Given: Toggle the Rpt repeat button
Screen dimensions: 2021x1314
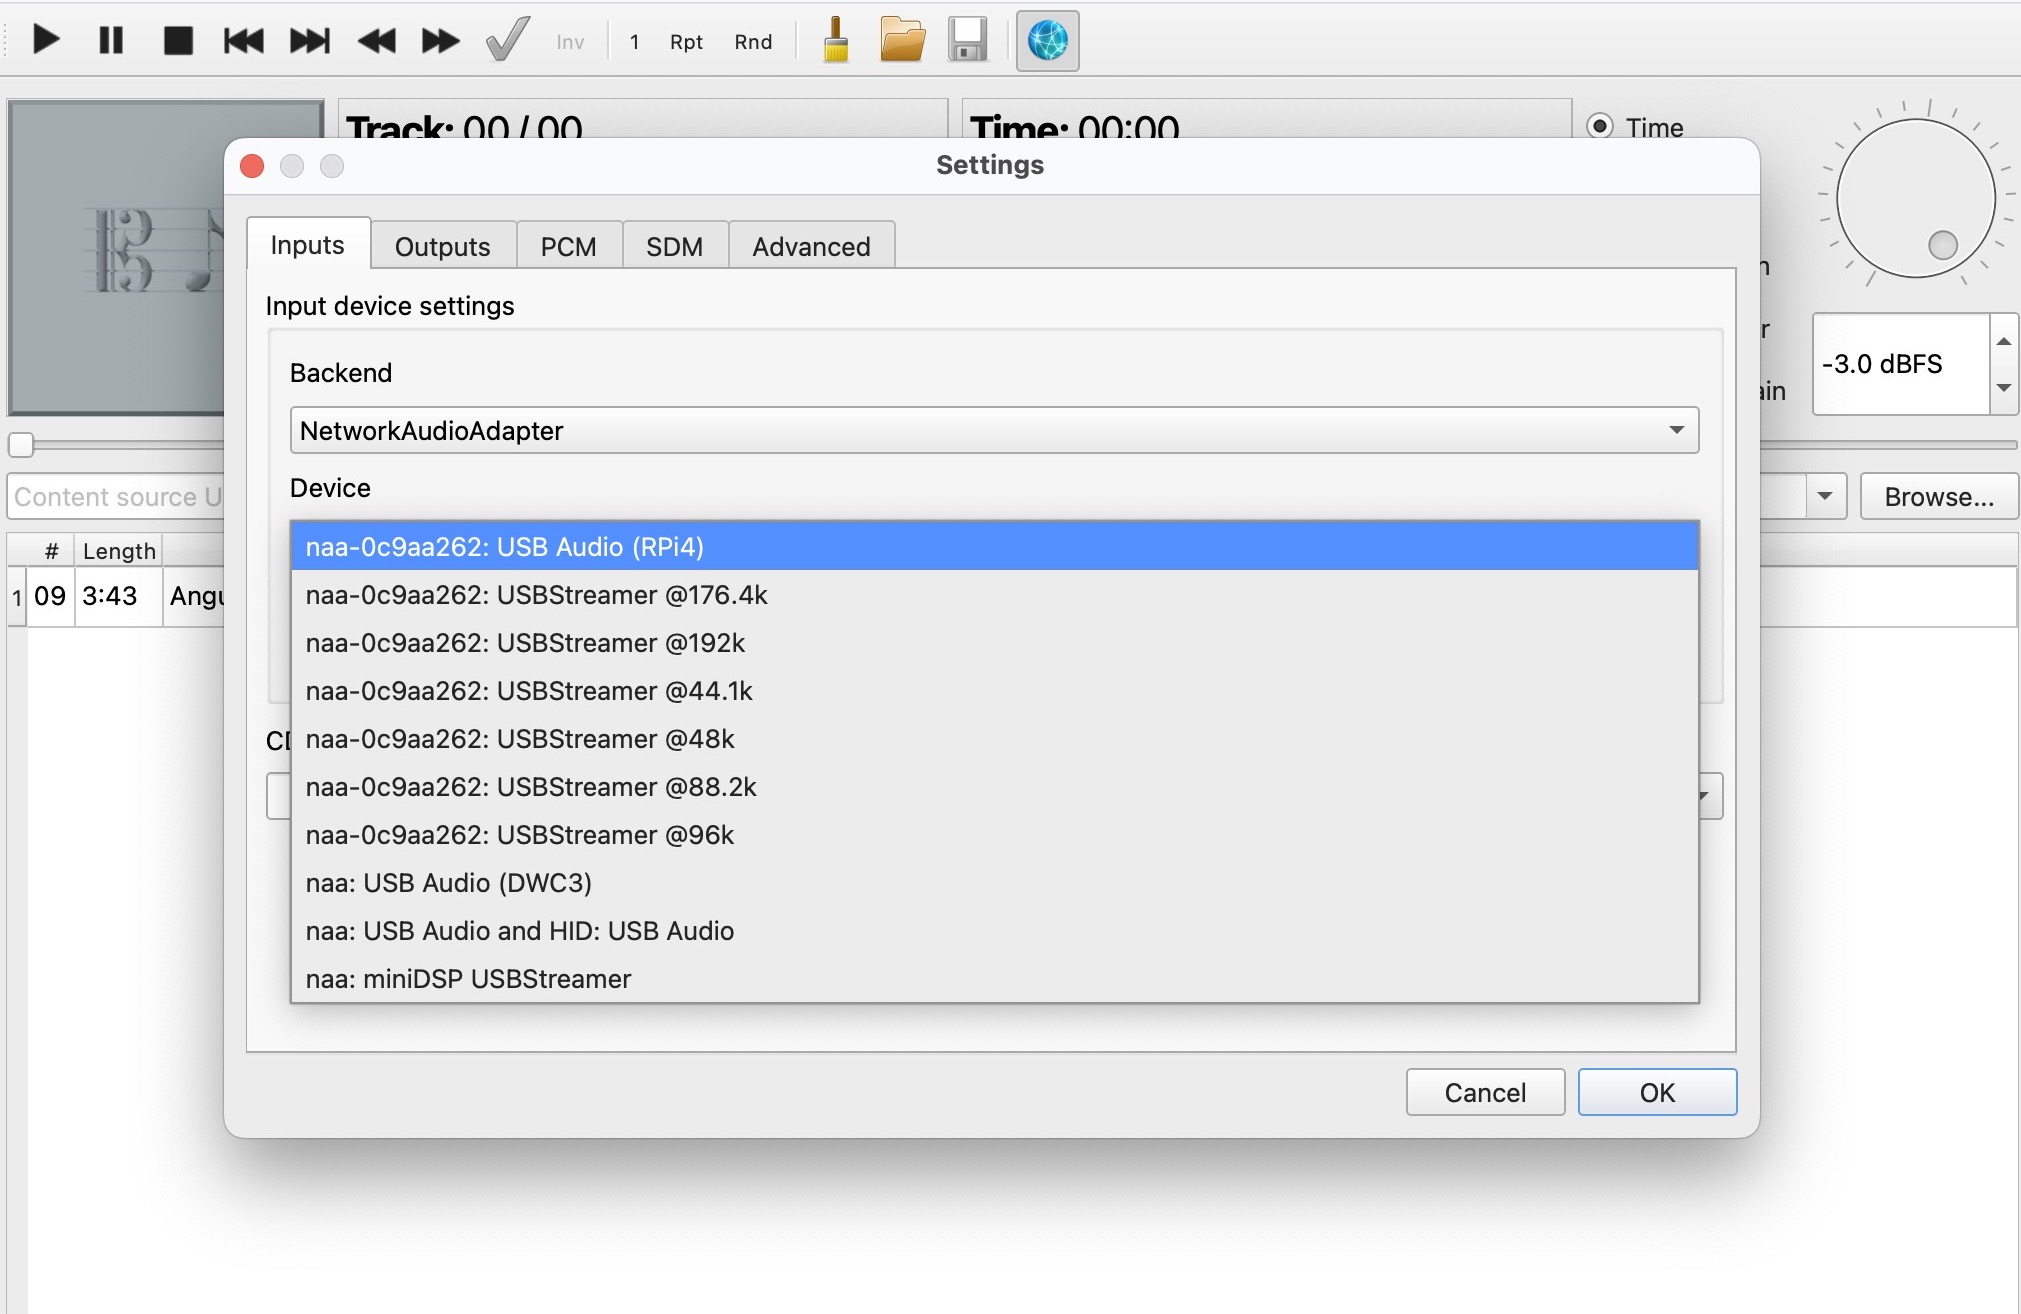Looking at the screenshot, I should click(686, 42).
